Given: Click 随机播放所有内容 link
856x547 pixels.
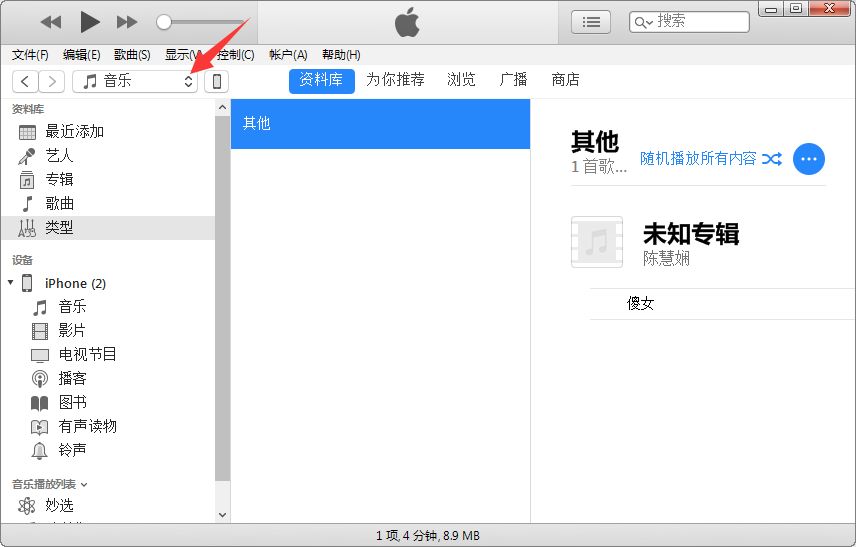Looking at the screenshot, I should (698, 159).
